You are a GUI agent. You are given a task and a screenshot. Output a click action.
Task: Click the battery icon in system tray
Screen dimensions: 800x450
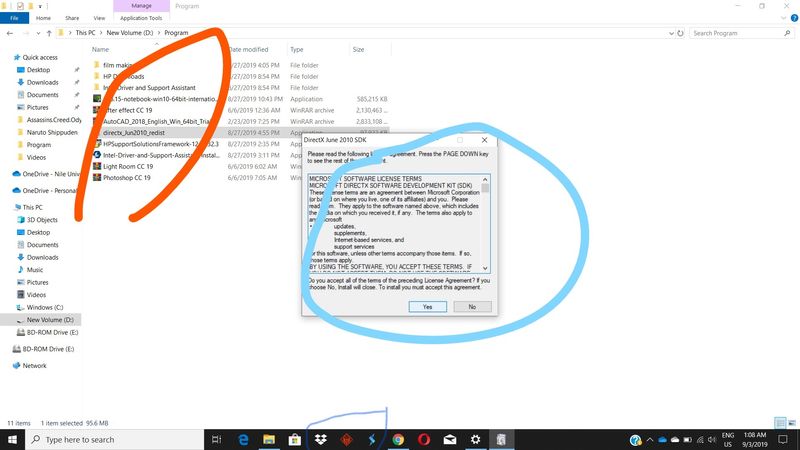tap(687, 439)
